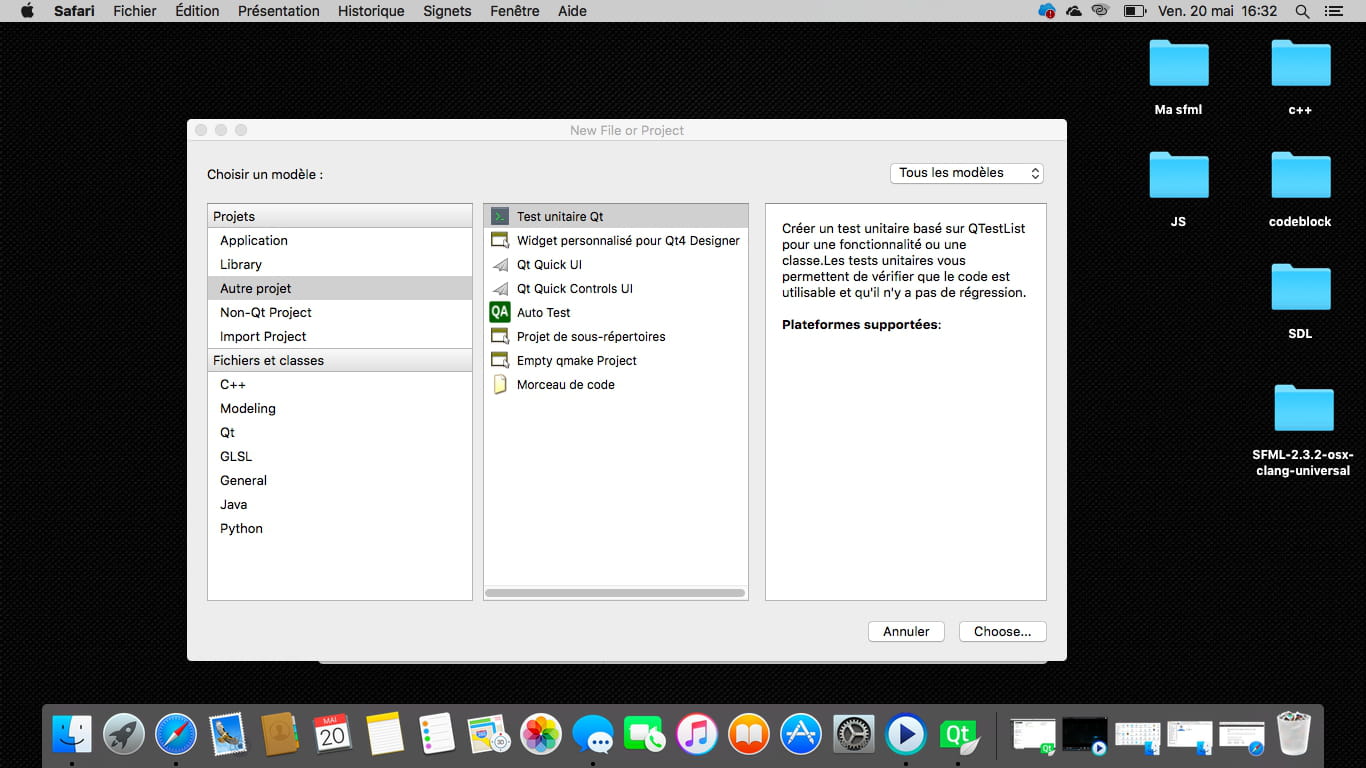
Task: Open Mail stamp icon in the Dock
Action: pyautogui.click(x=228, y=736)
